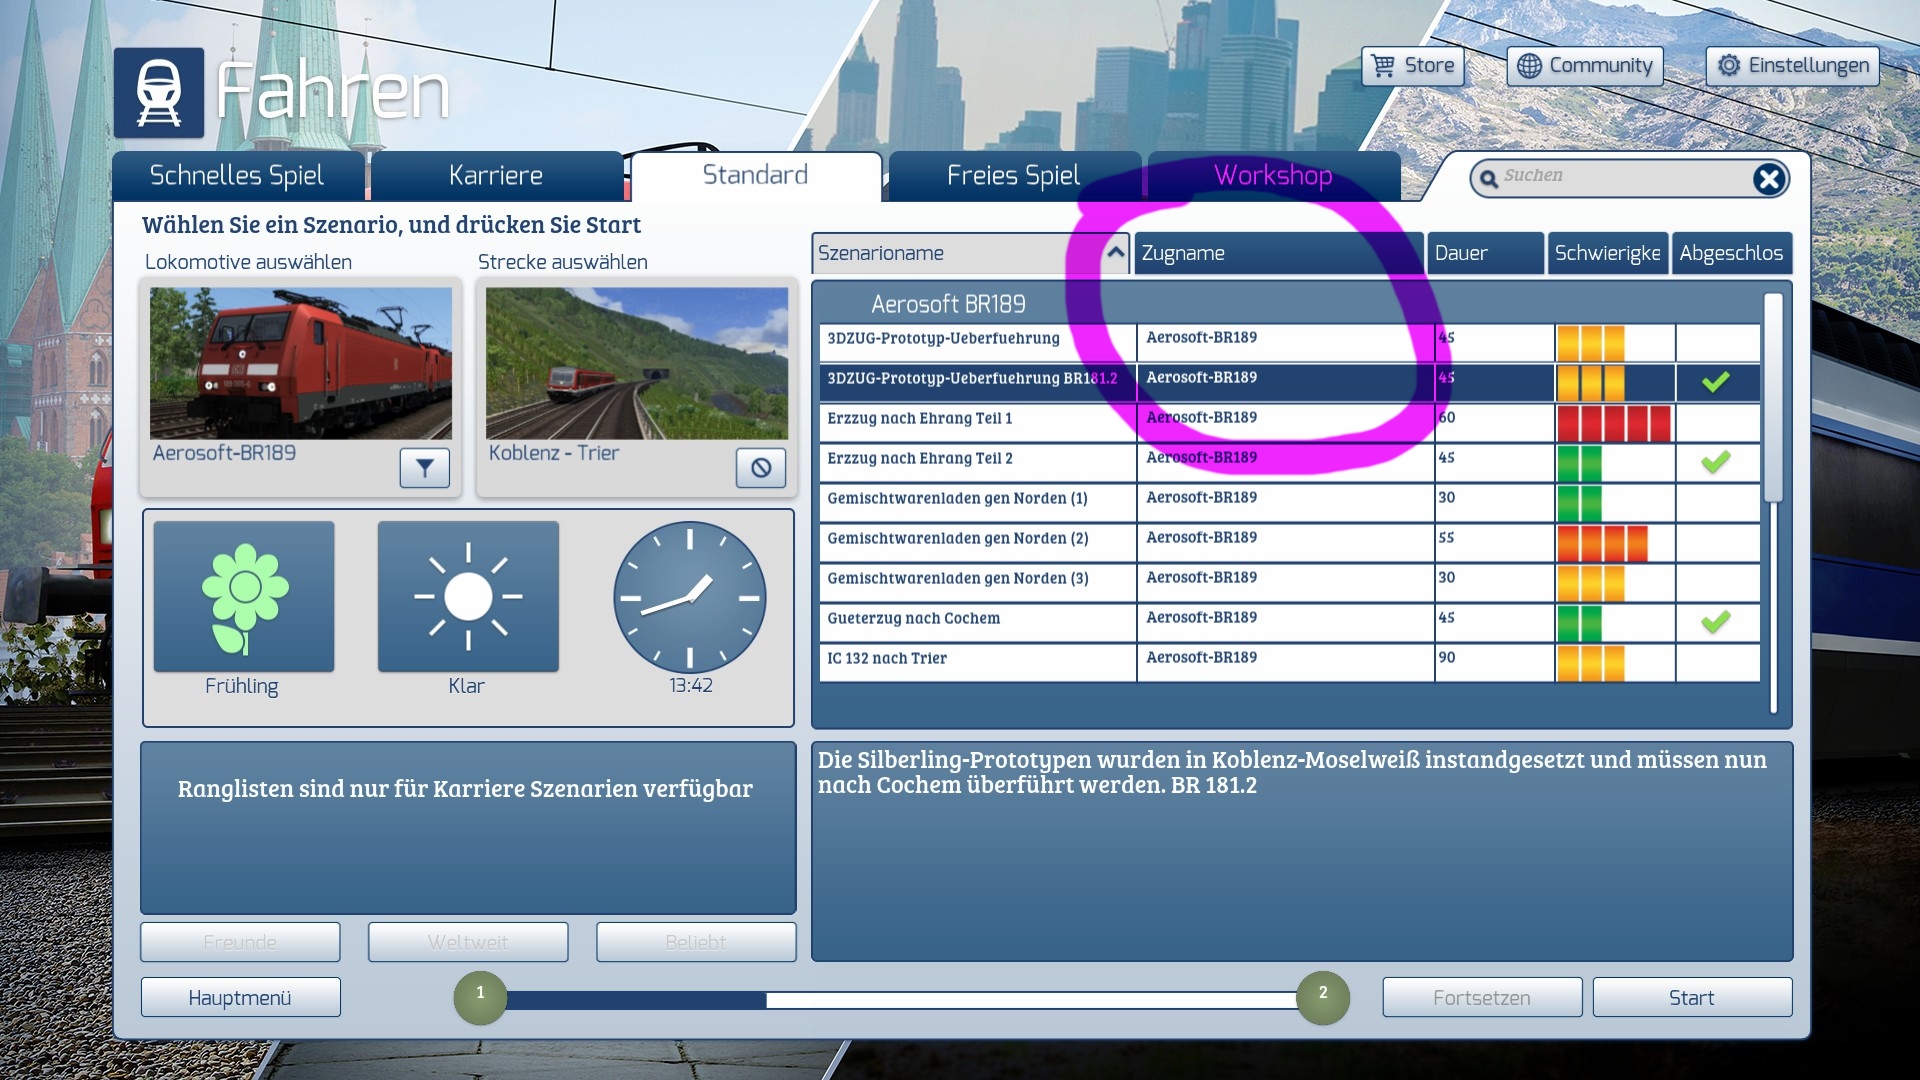Viewport: 1920px width, 1080px height.
Task: Click the clock showing 13:42
Action: point(689,597)
